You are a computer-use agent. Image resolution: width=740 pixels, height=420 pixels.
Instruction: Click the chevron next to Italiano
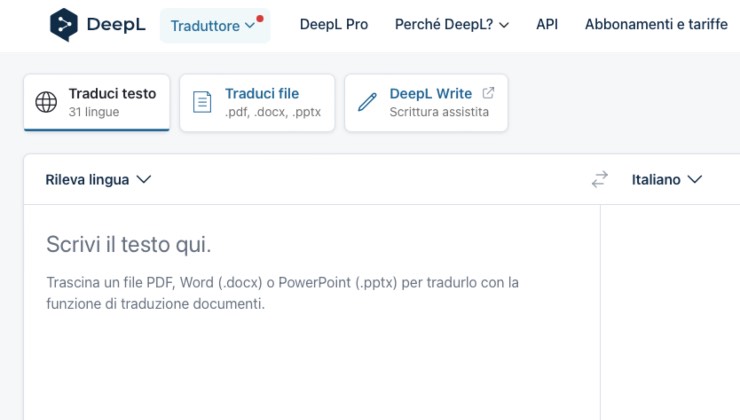tap(695, 179)
